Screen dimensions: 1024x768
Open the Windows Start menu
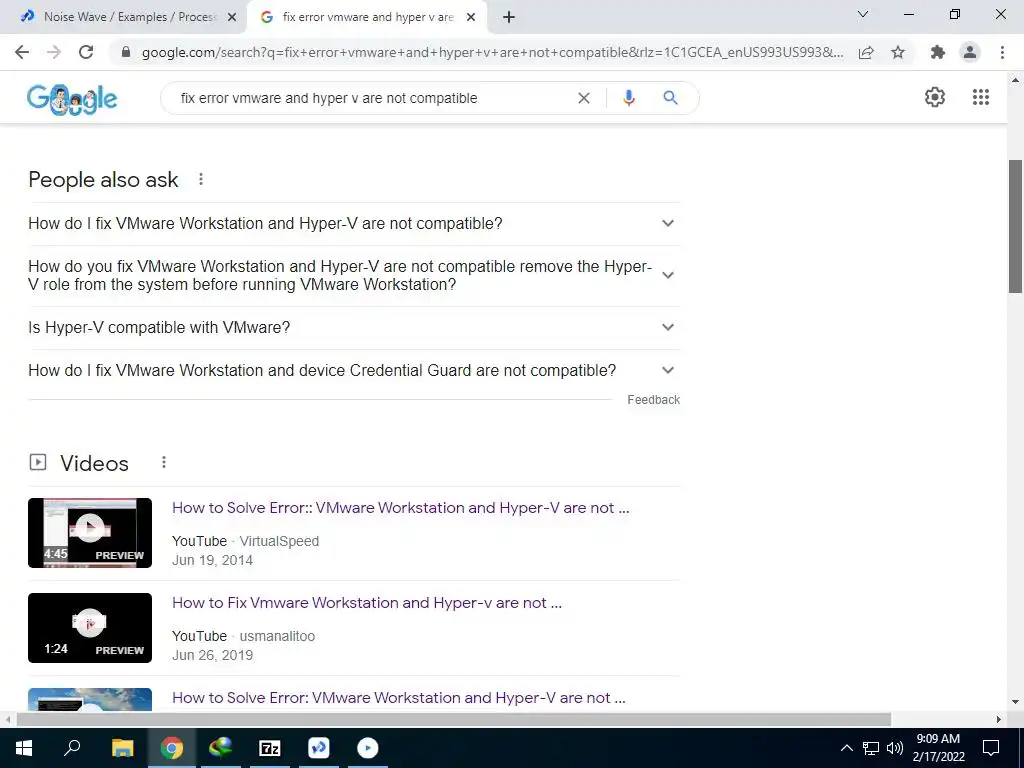[x=24, y=748]
